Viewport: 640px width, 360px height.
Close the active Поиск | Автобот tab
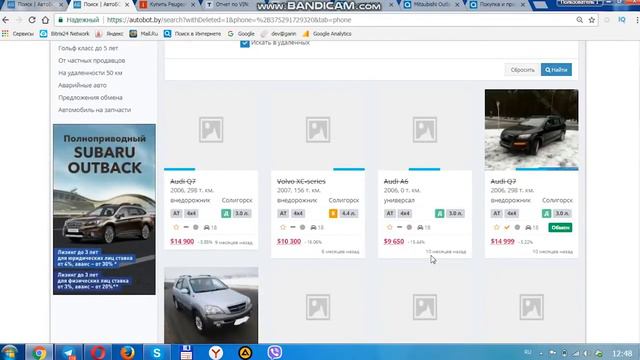click(127, 5)
